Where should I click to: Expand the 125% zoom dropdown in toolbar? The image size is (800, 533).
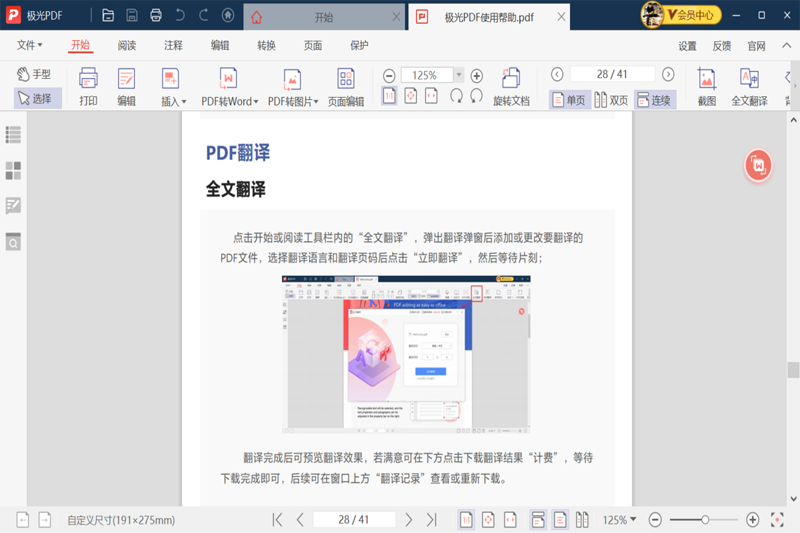[x=459, y=75]
